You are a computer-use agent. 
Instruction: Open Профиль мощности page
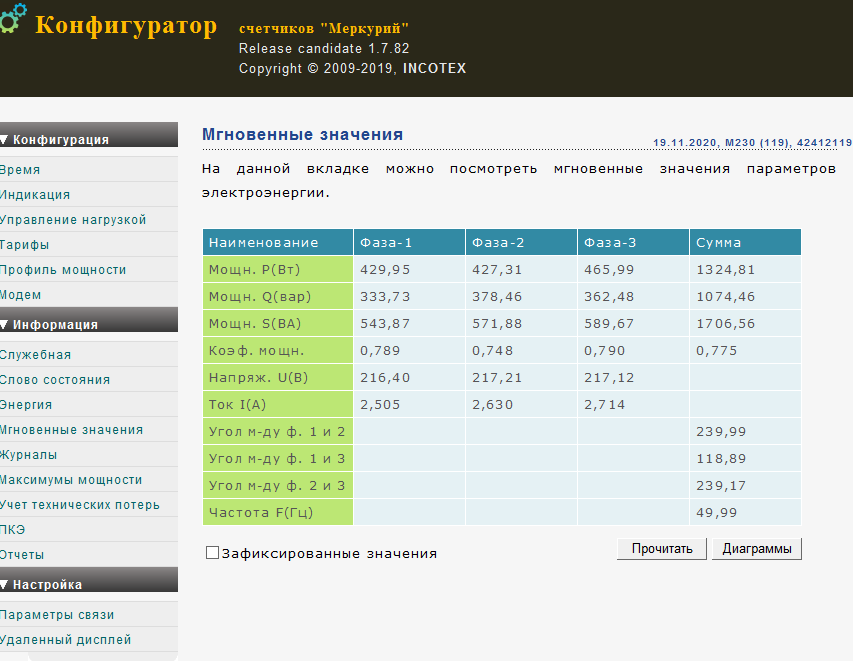click(x=63, y=270)
